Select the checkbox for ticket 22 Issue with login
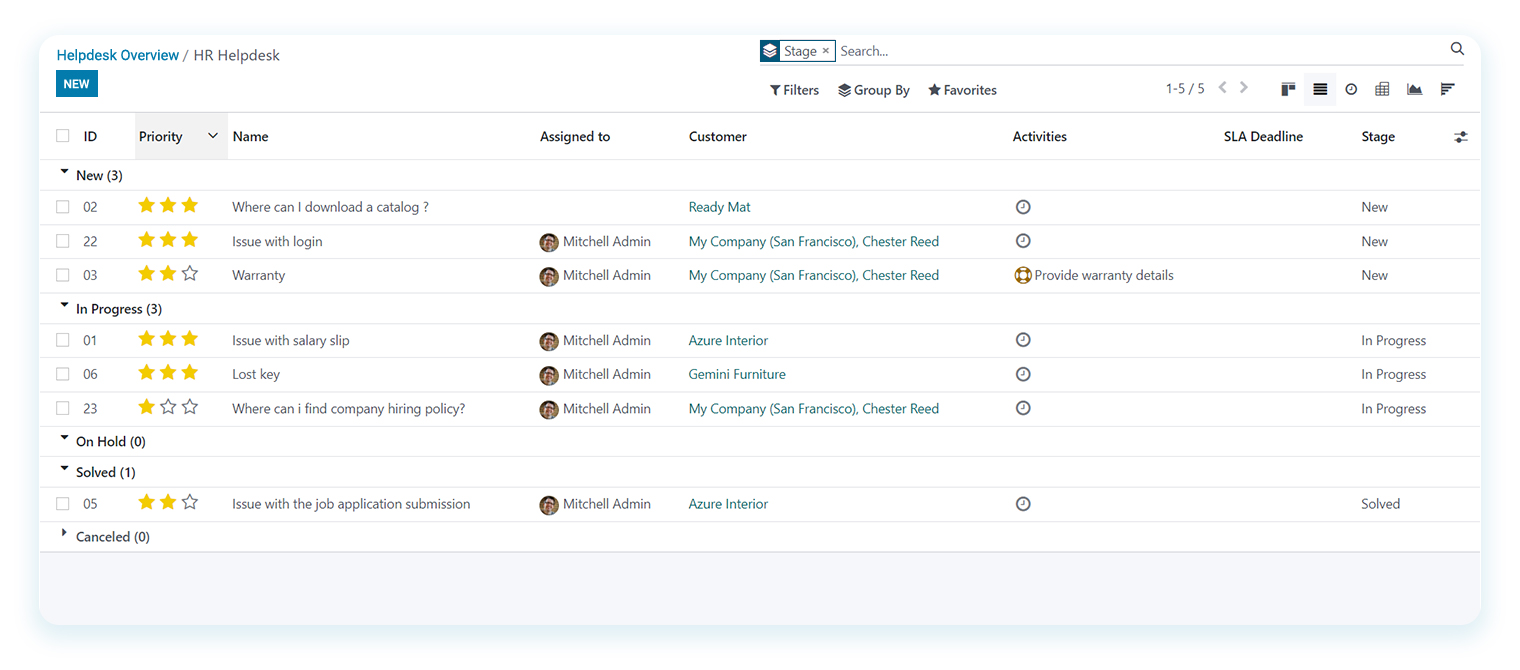The width and height of the screenshot is (1520, 670). tap(62, 240)
